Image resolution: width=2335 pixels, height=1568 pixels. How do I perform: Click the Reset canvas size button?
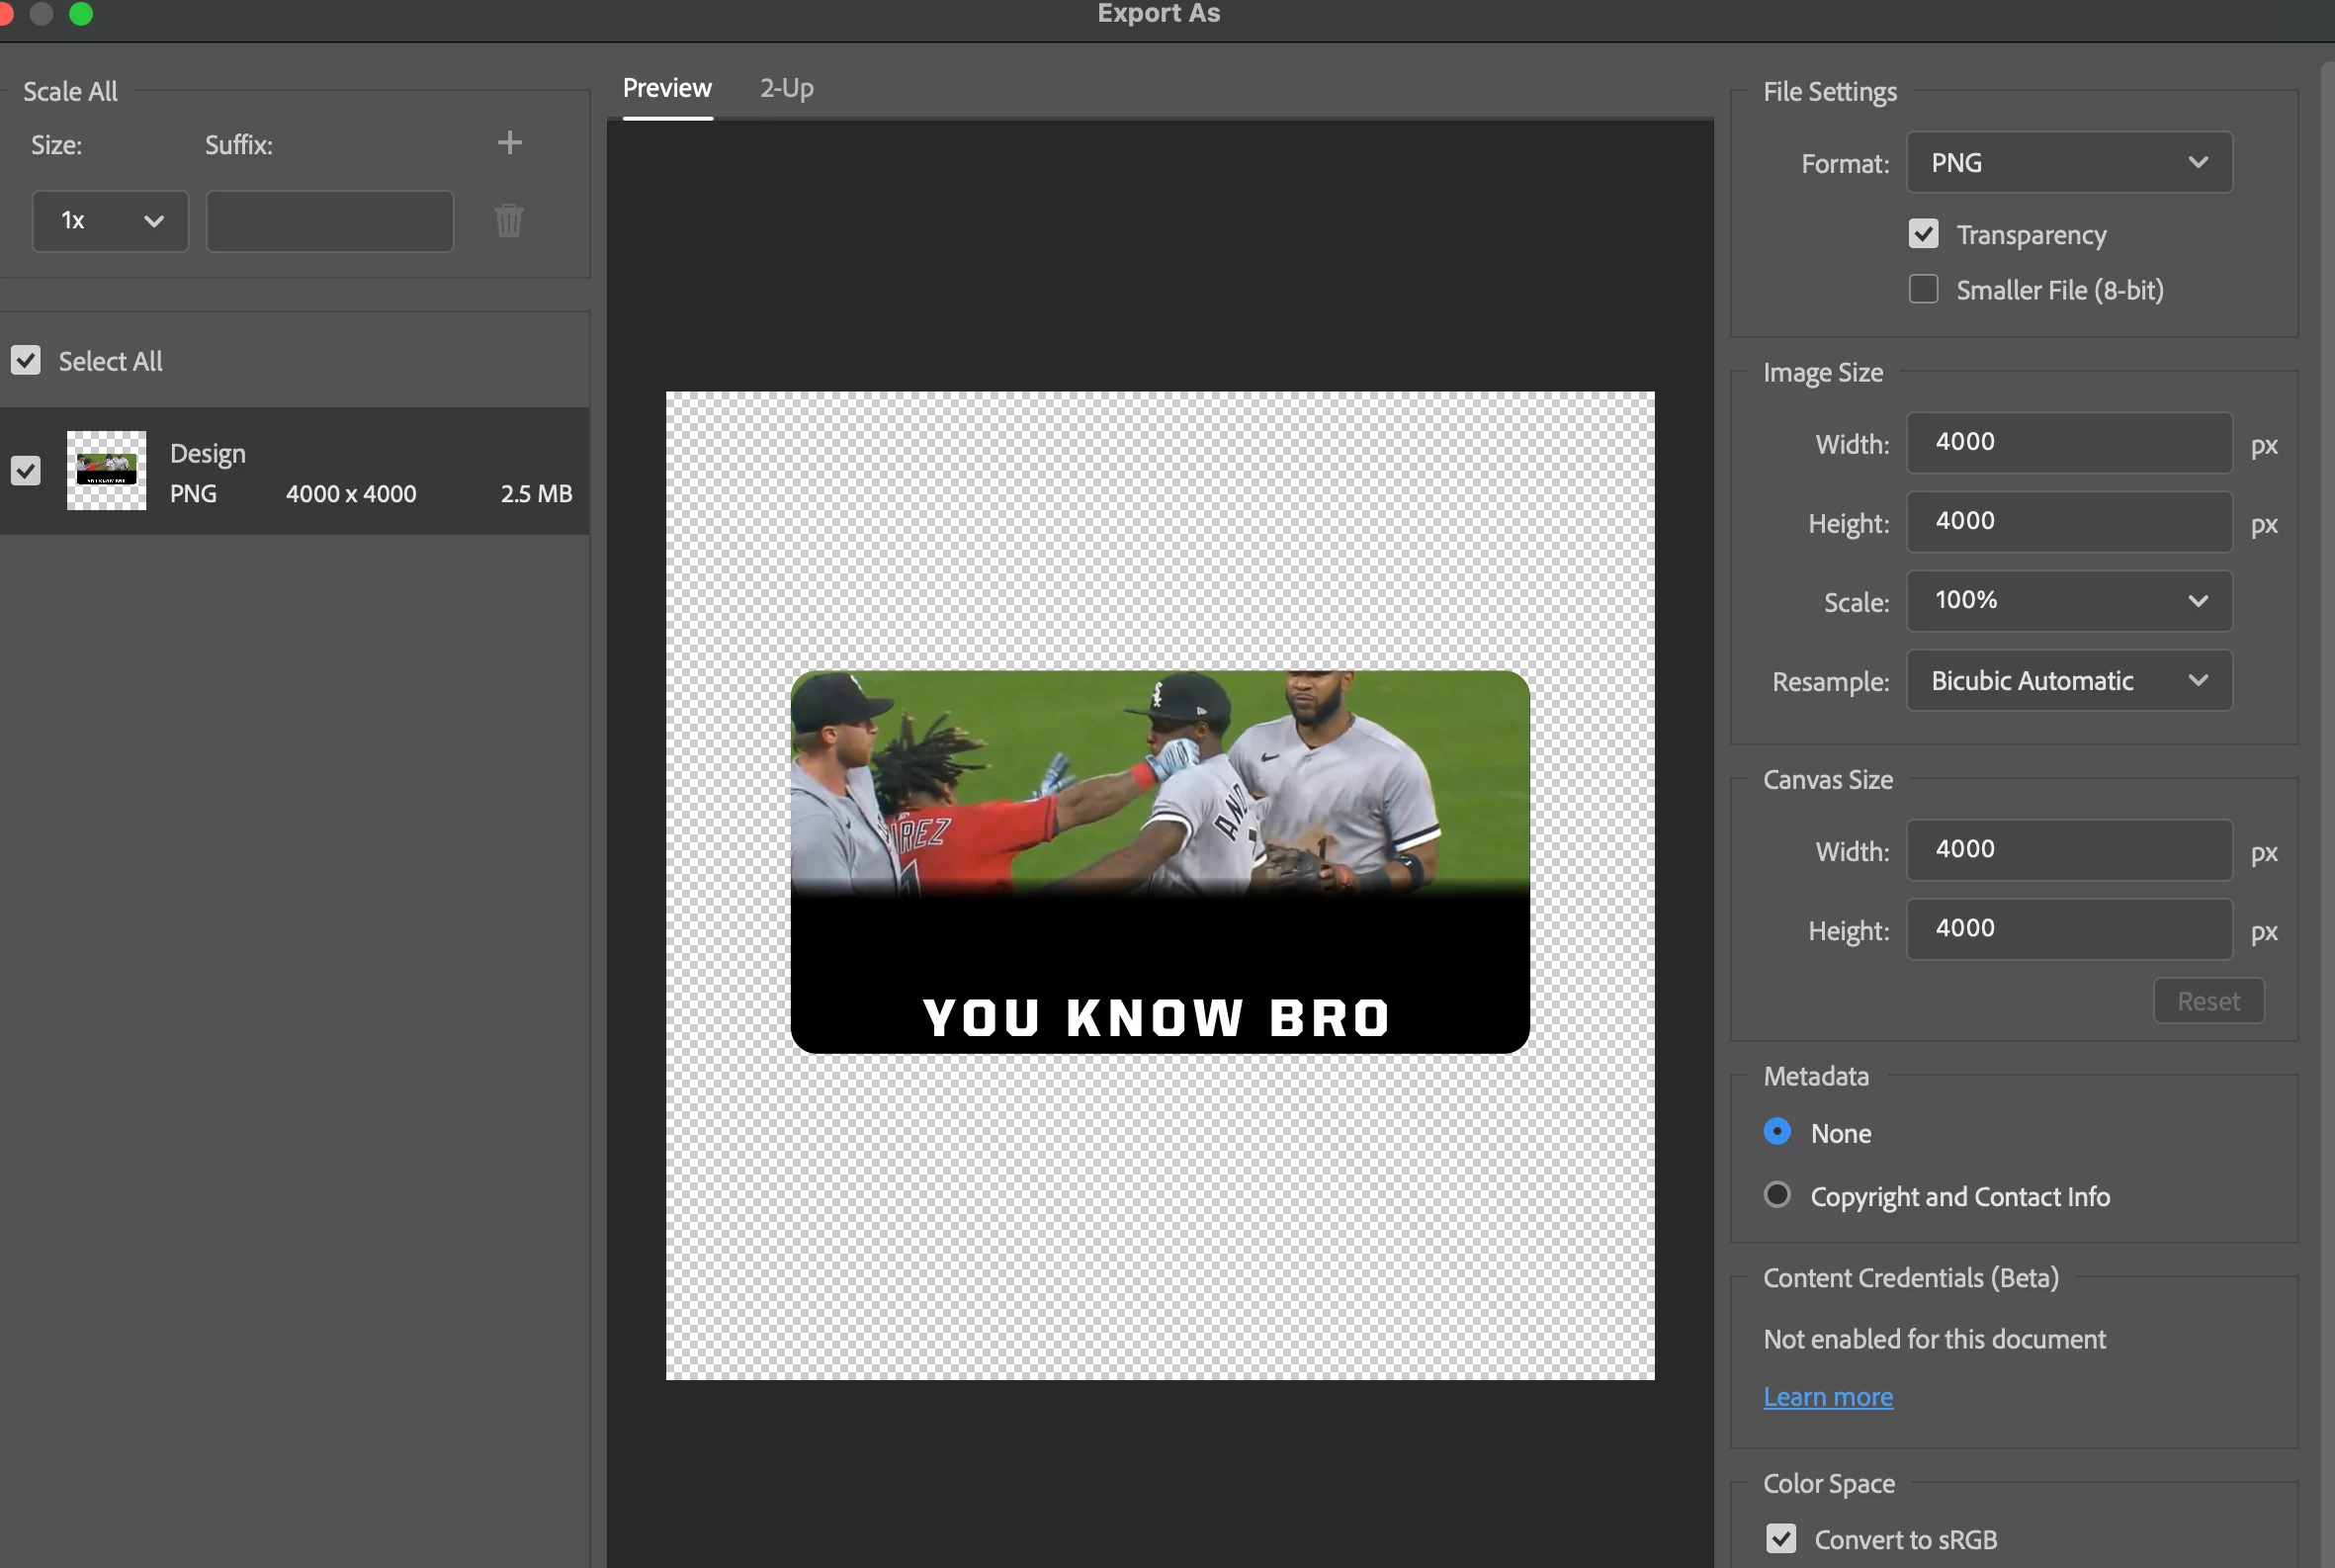click(x=2207, y=1000)
